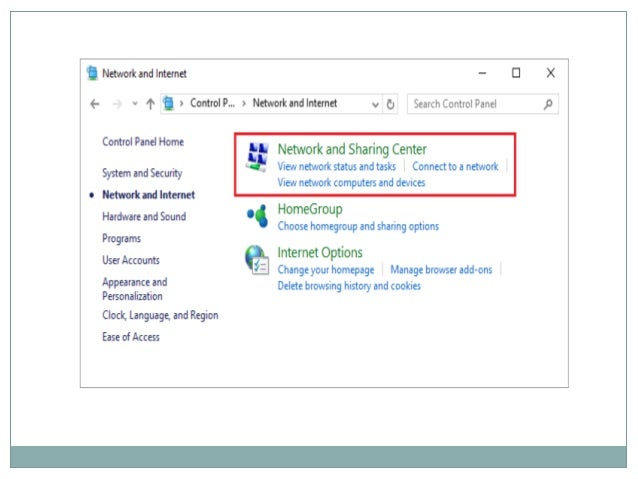Click 'Connect to a network' link

tap(455, 166)
